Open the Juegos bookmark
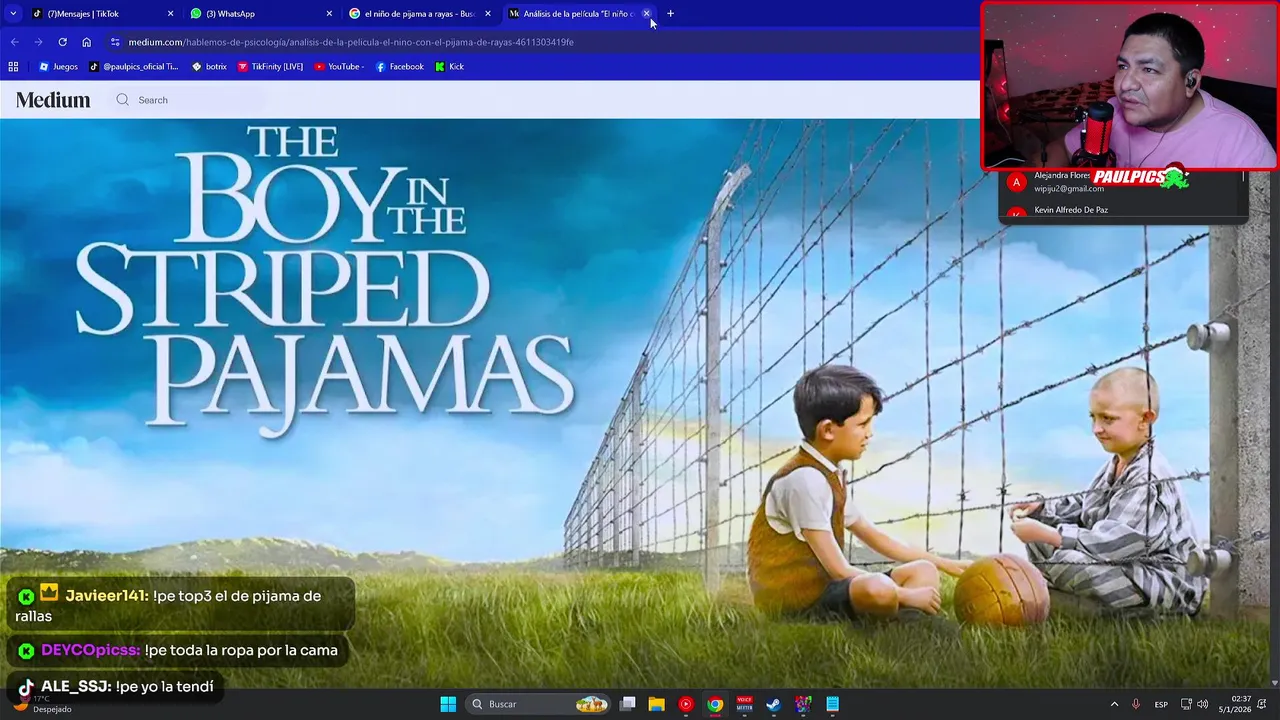 tap(58, 67)
